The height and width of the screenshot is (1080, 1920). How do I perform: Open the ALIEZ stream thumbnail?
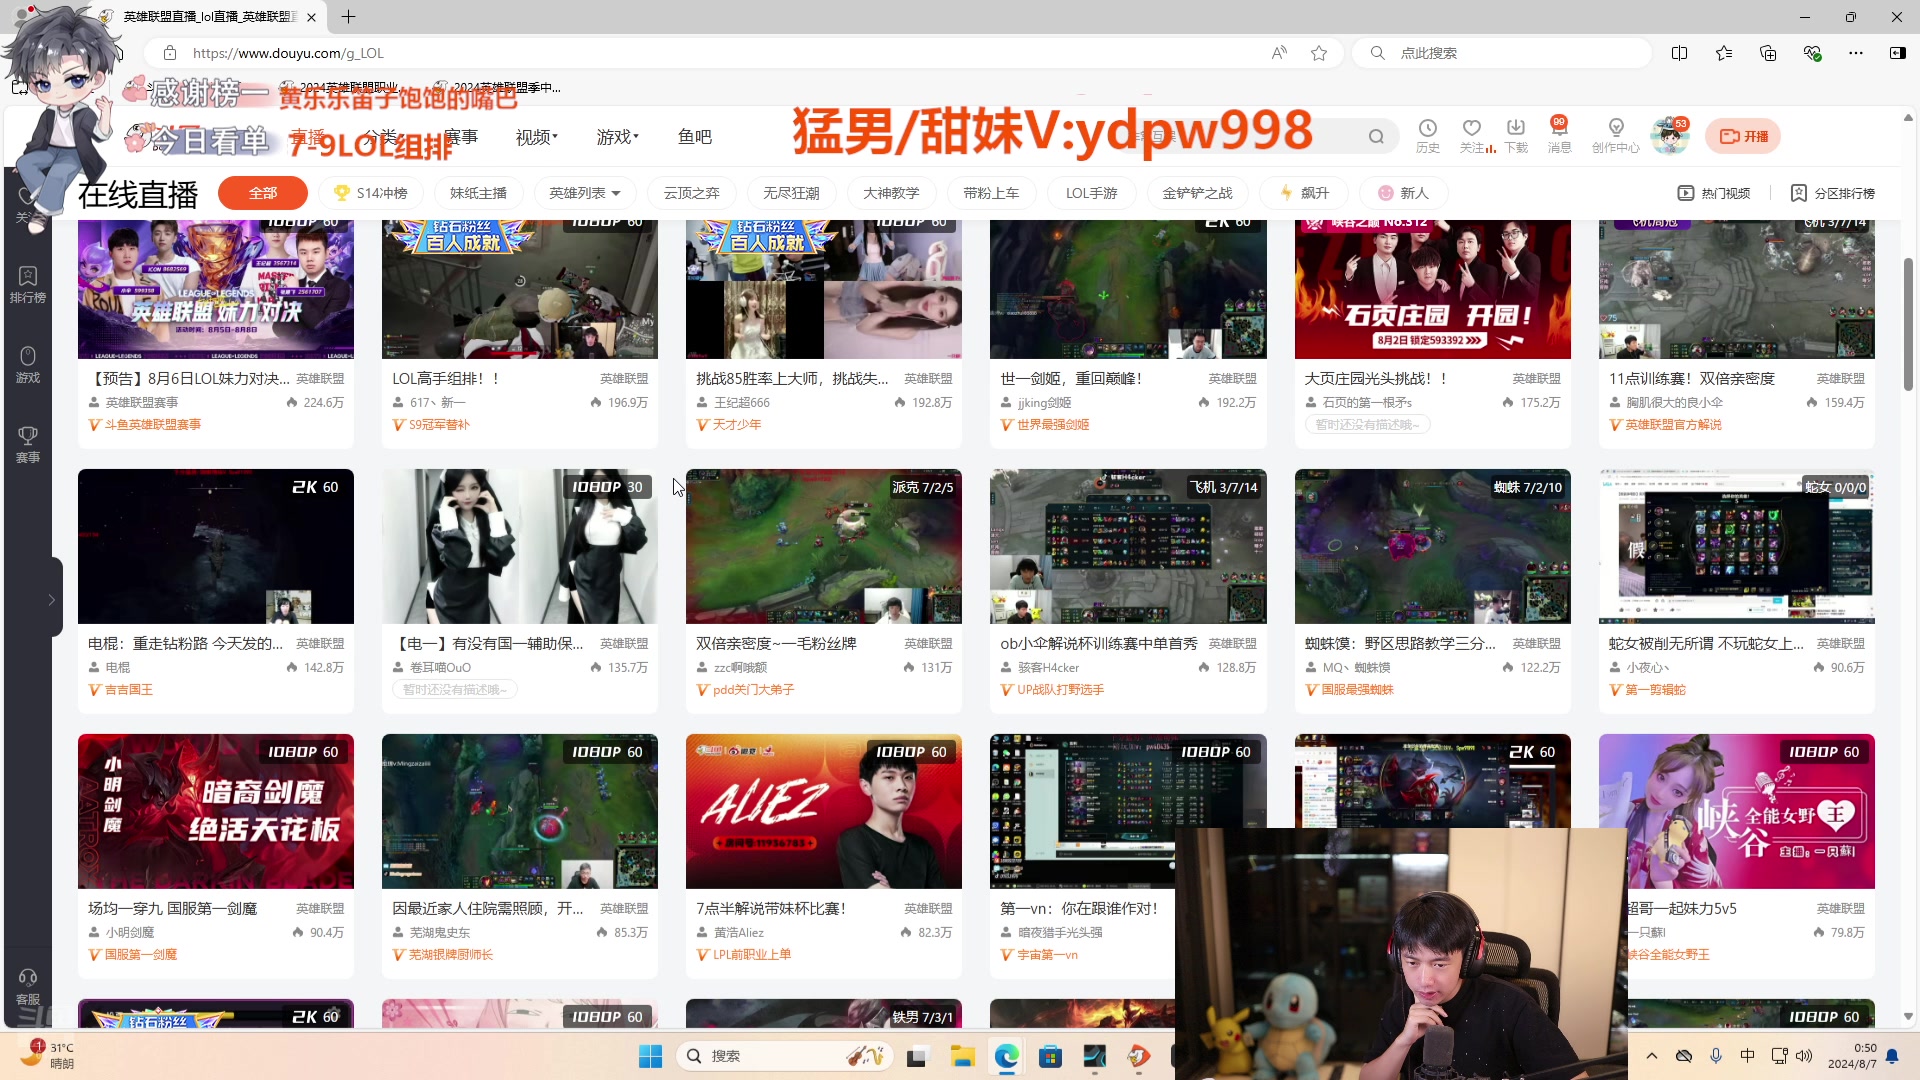click(x=823, y=811)
